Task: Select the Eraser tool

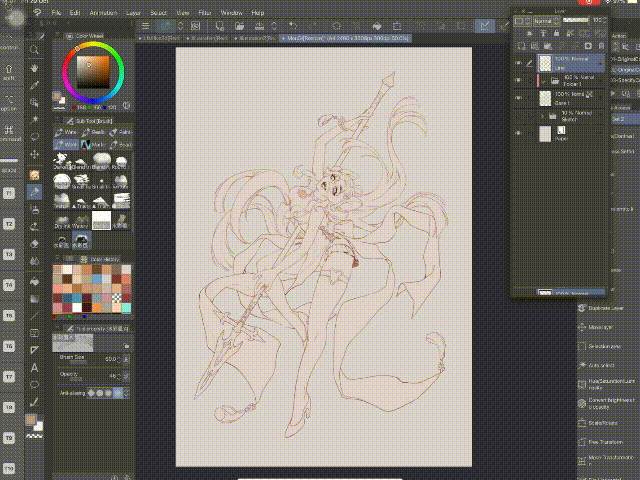Action: tap(35, 244)
